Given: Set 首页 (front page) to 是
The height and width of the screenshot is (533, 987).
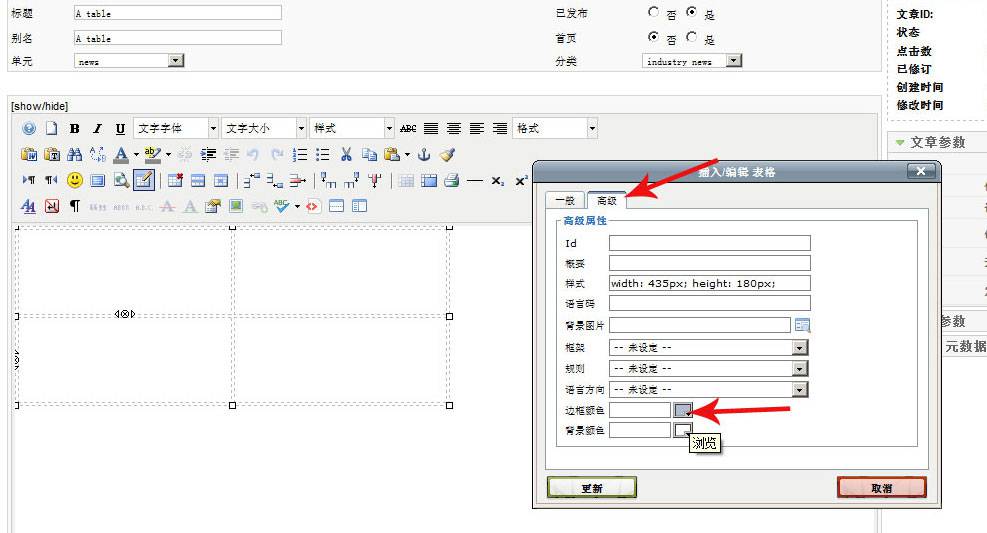Looking at the screenshot, I should 691,37.
